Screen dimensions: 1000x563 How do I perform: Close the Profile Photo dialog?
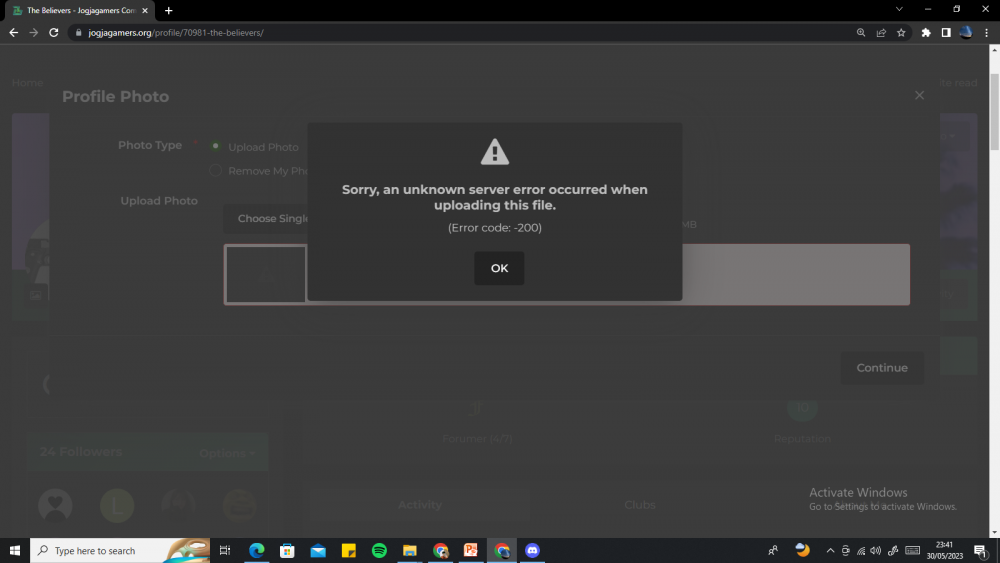click(919, 95)
